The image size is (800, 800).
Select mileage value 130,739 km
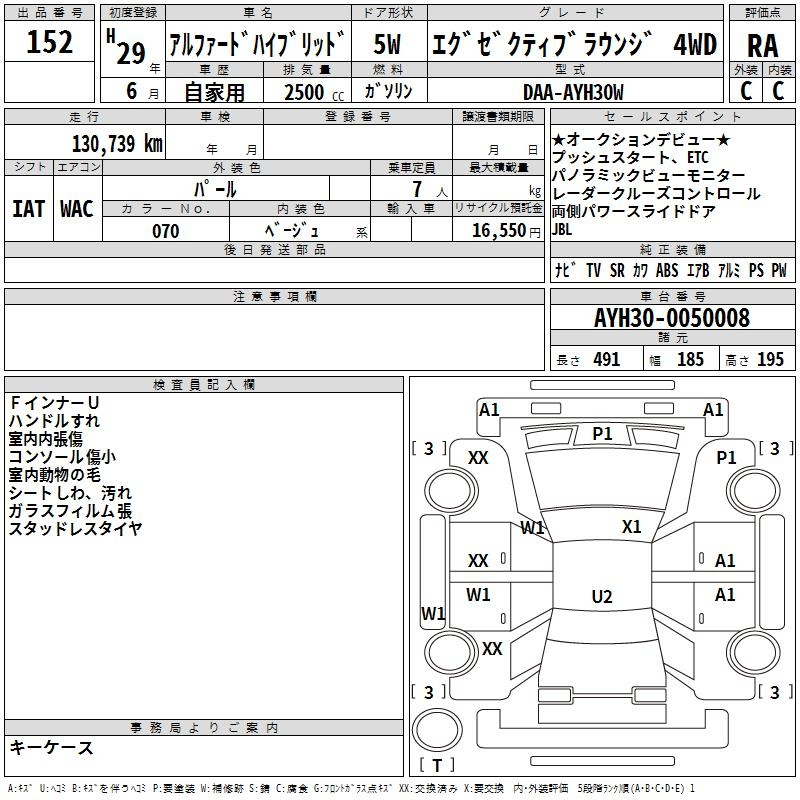(x=117, y=143)
